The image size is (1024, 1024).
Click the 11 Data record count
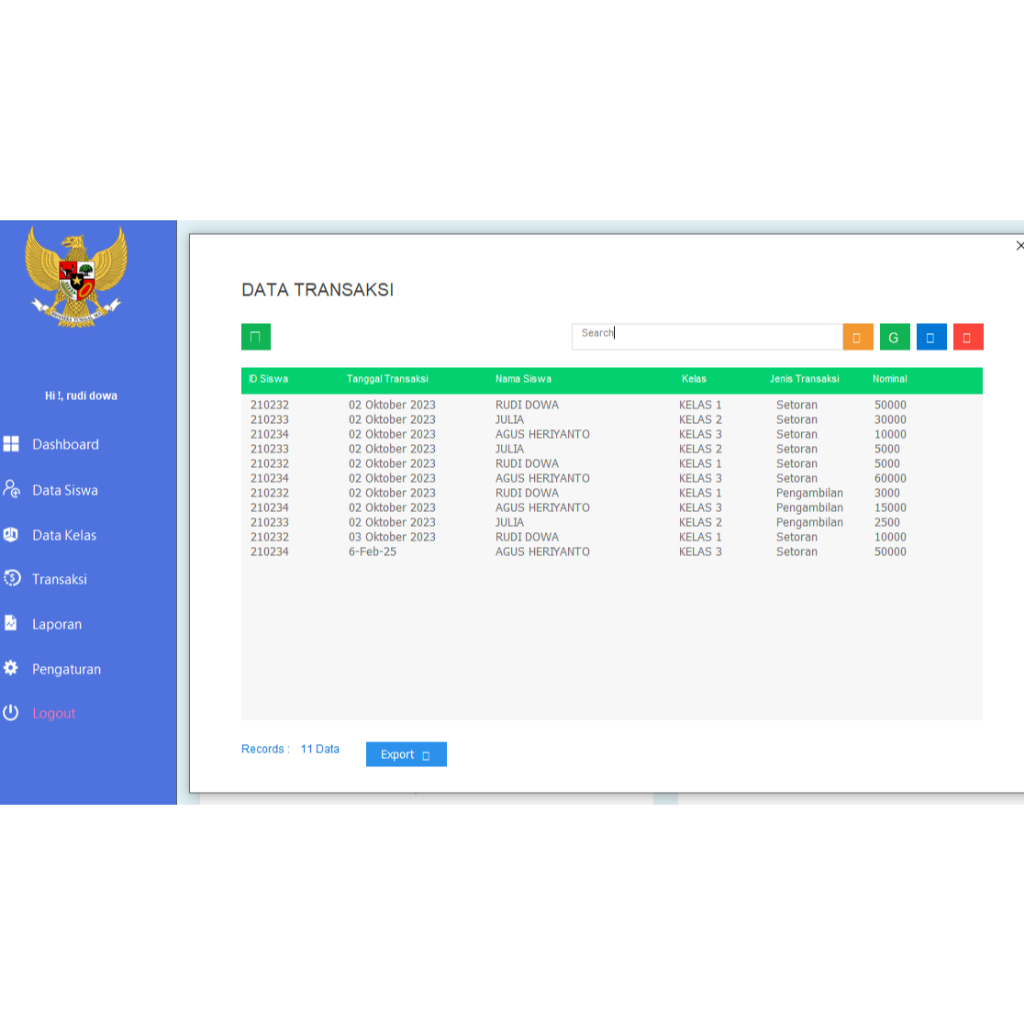point(320,749)
